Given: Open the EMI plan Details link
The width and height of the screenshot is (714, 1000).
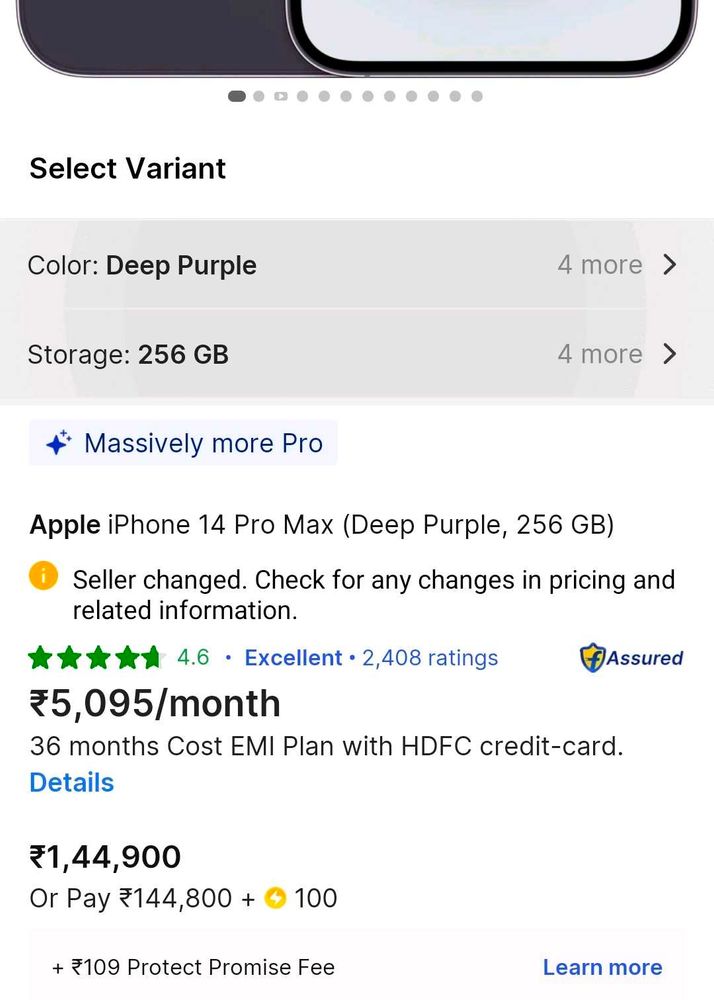Looking at the screenshot, I should [x=72, y=782].
